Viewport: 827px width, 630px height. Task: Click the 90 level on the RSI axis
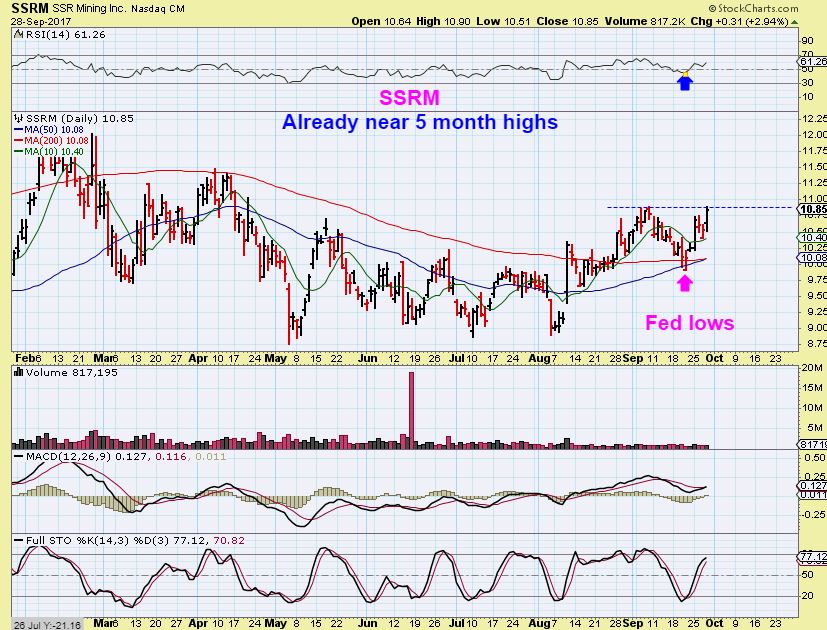(x=807, y=41)
